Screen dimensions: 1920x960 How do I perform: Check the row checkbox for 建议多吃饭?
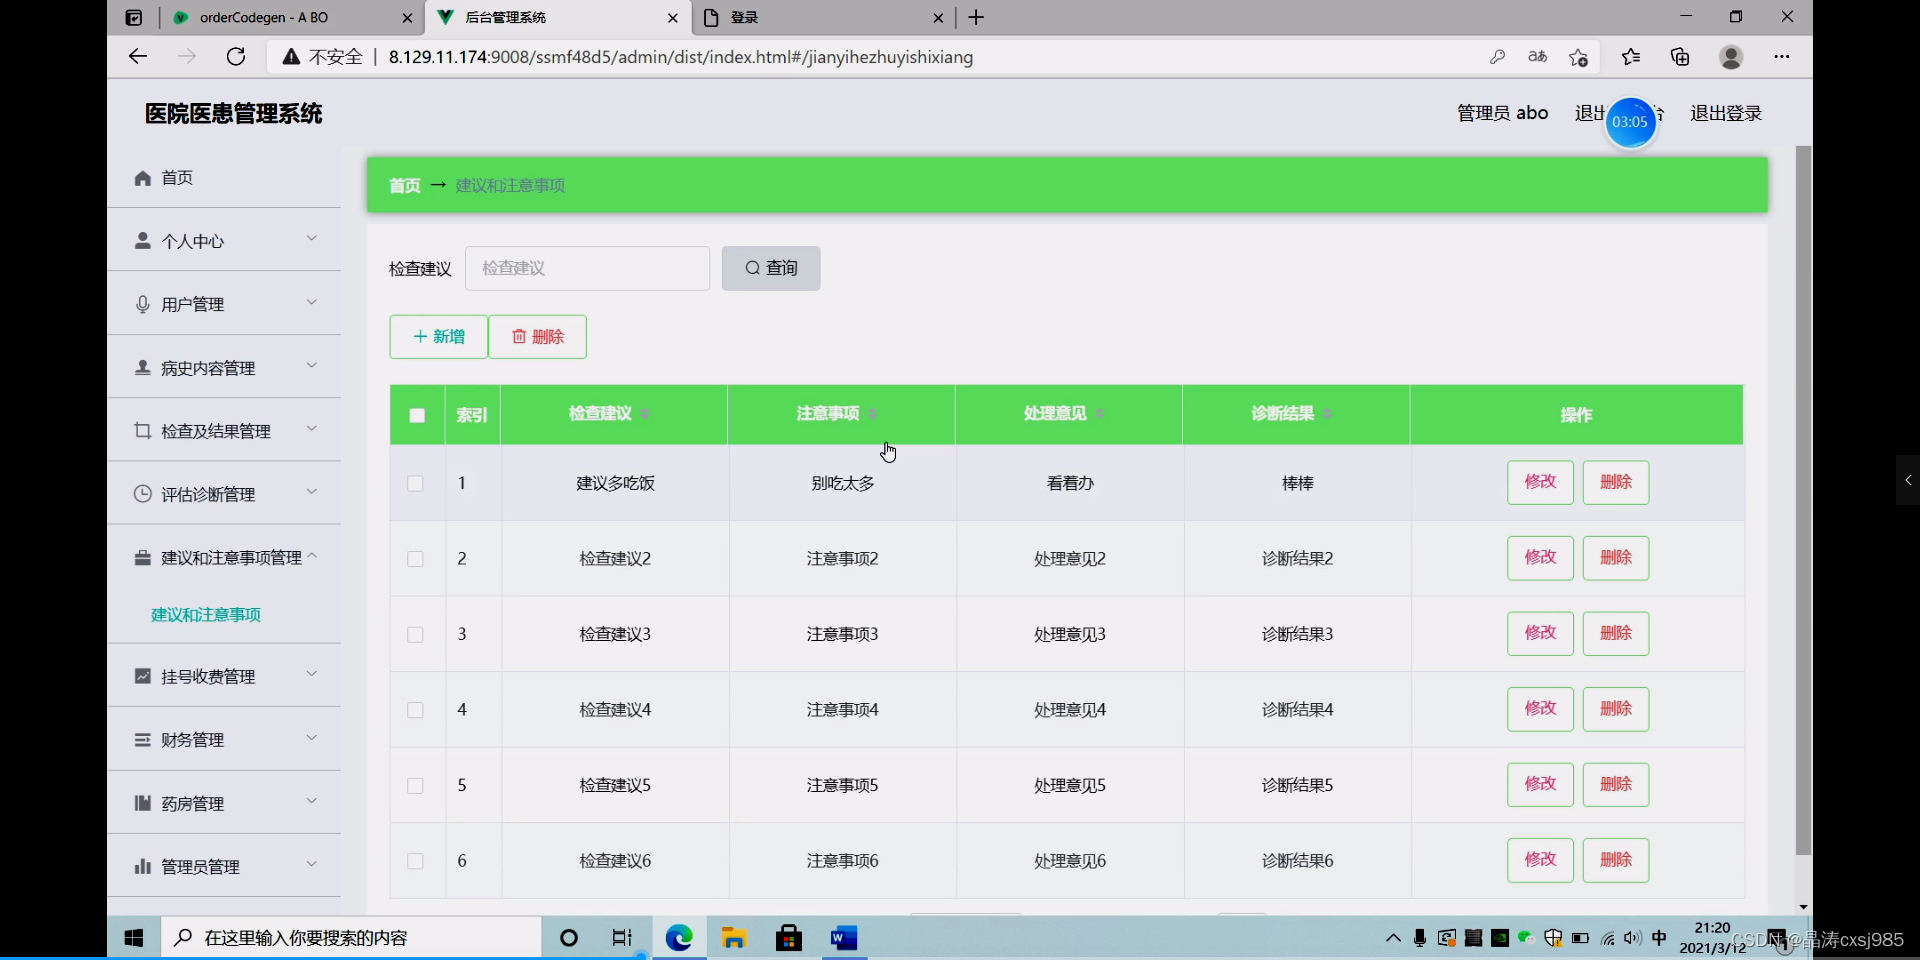[415, 484]
